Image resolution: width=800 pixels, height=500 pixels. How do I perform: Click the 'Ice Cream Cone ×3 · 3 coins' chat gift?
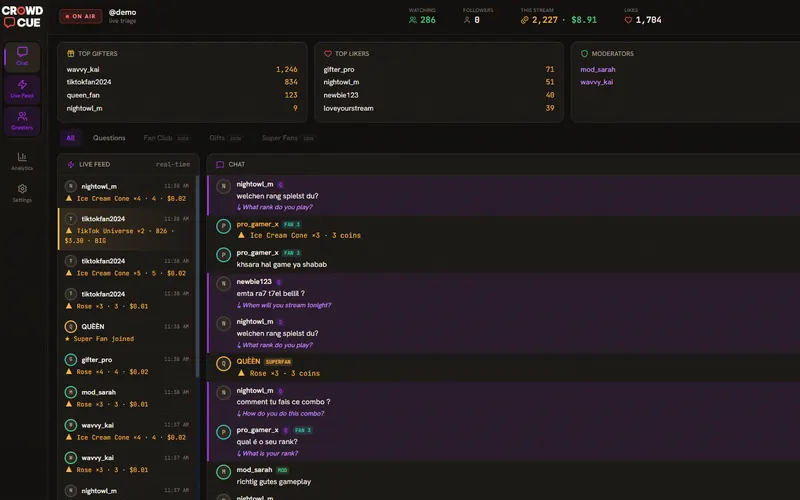coord(299,236)
